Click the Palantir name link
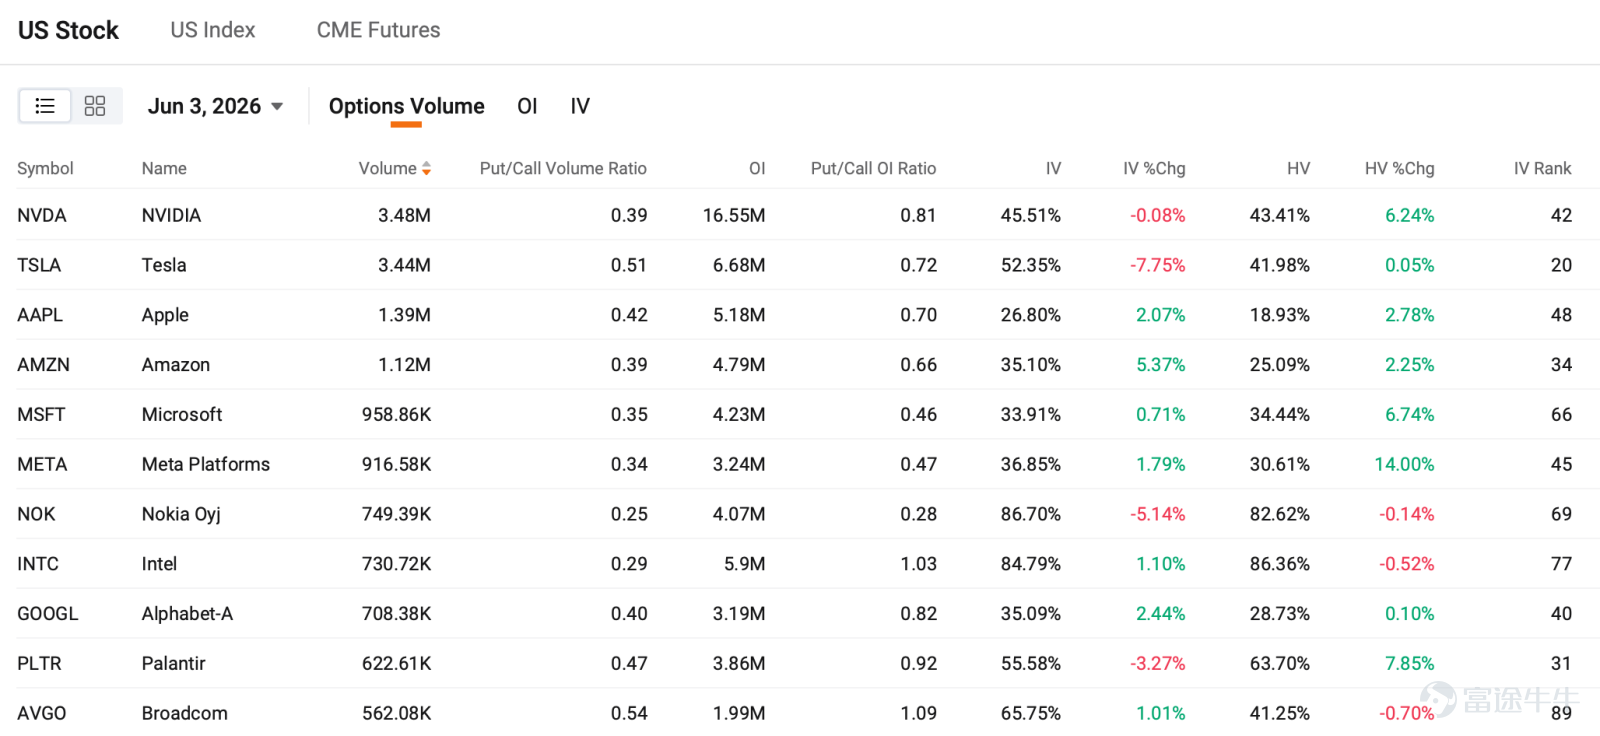The height and width of the screenshot is (736, 1600). click(173, 663)
